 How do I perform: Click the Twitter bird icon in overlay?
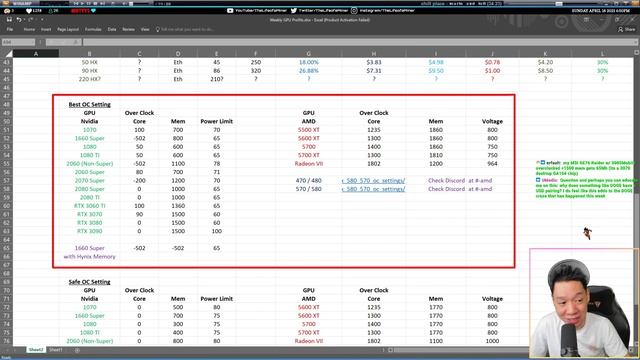(x=294, y=11)
